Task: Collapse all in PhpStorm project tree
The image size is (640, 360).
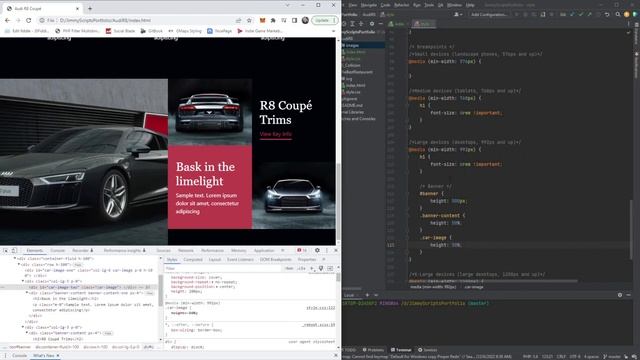Action: point(361,24)
